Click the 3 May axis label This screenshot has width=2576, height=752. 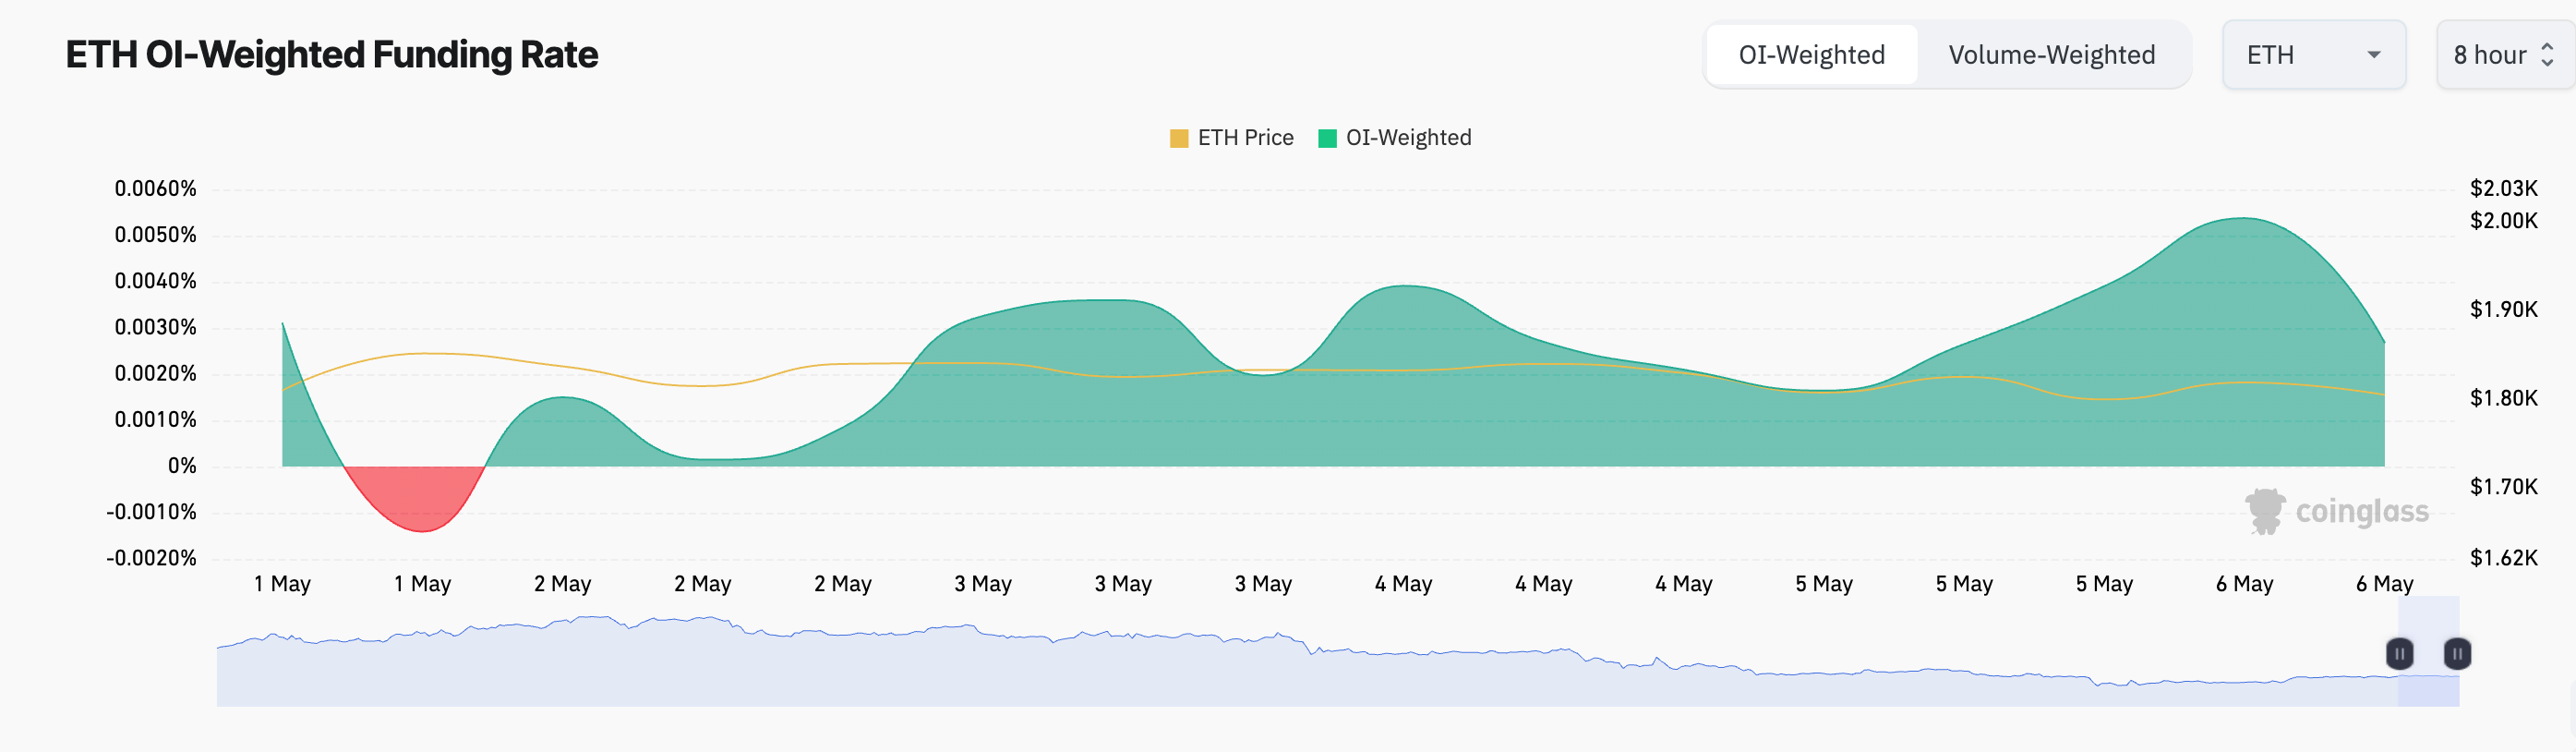[983, 583]
